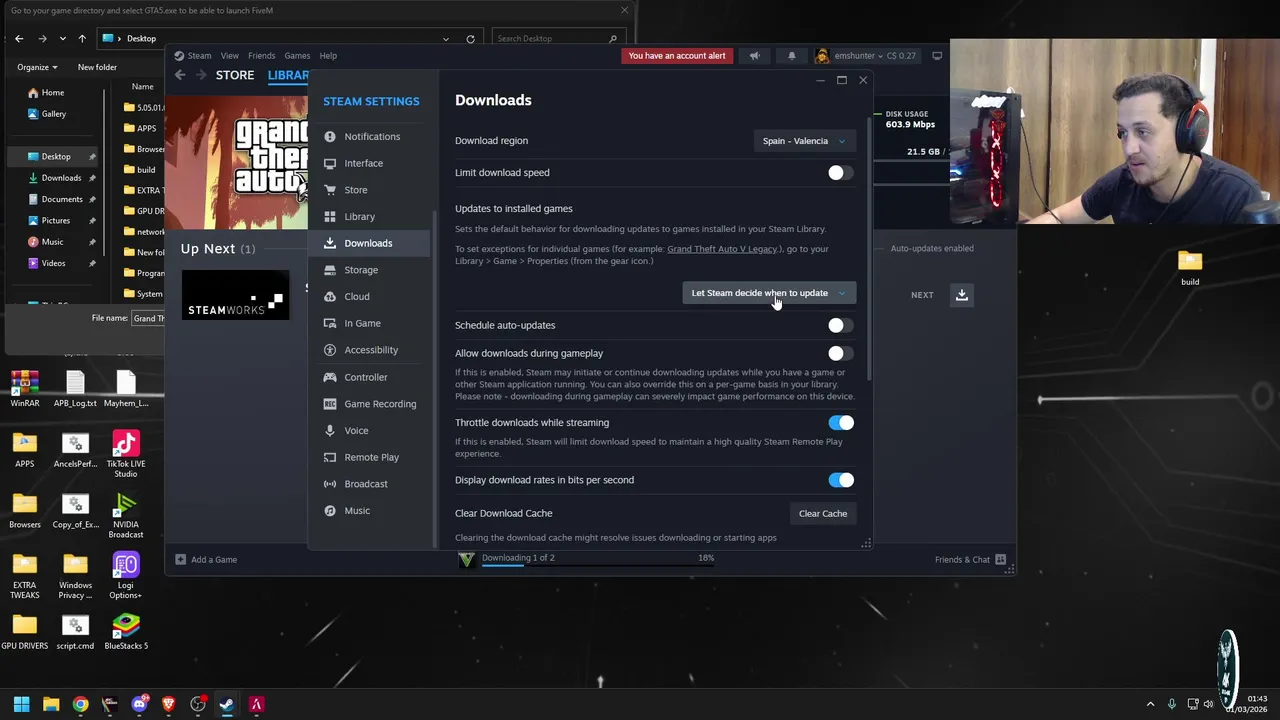Select Steamworks thumbnail in Up Next
This screenshot has height=720, width=1280.
[x=235, y=295]
